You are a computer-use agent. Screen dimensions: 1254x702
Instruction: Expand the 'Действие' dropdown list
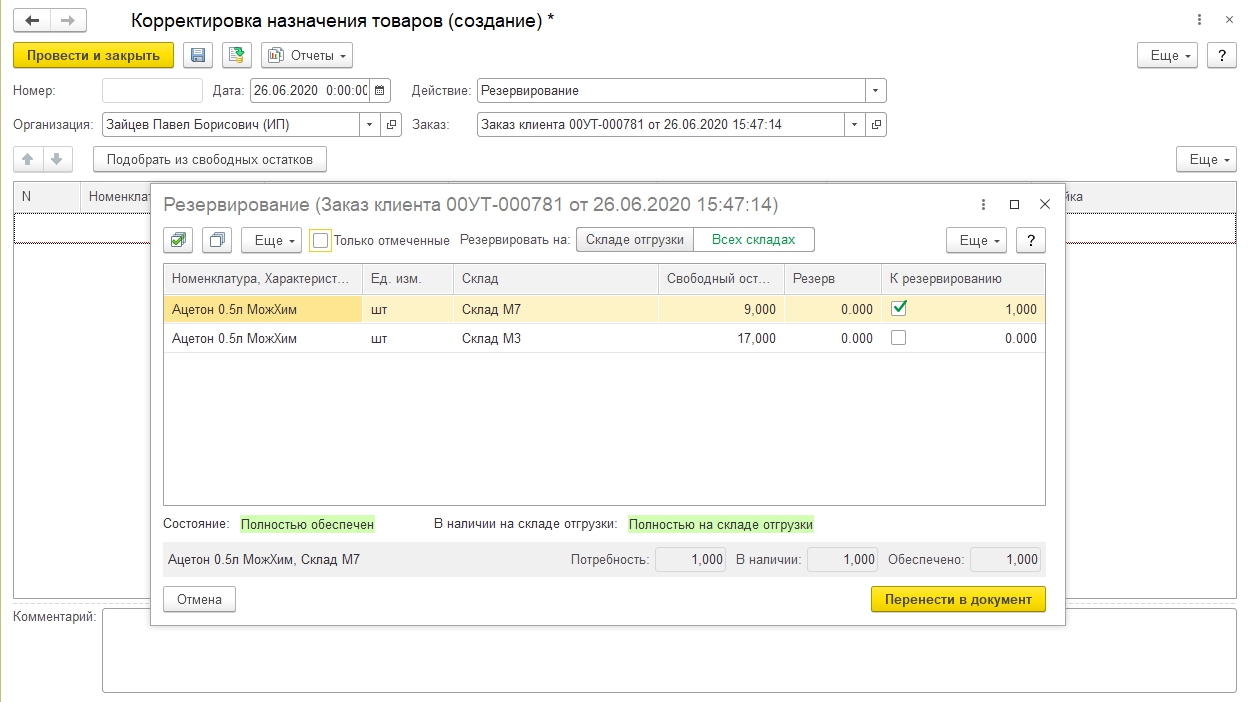tap(876, 91)
